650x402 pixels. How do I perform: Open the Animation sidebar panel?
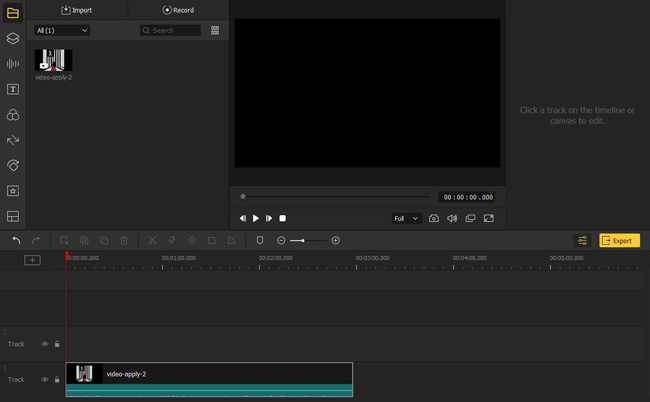(13, 165)
